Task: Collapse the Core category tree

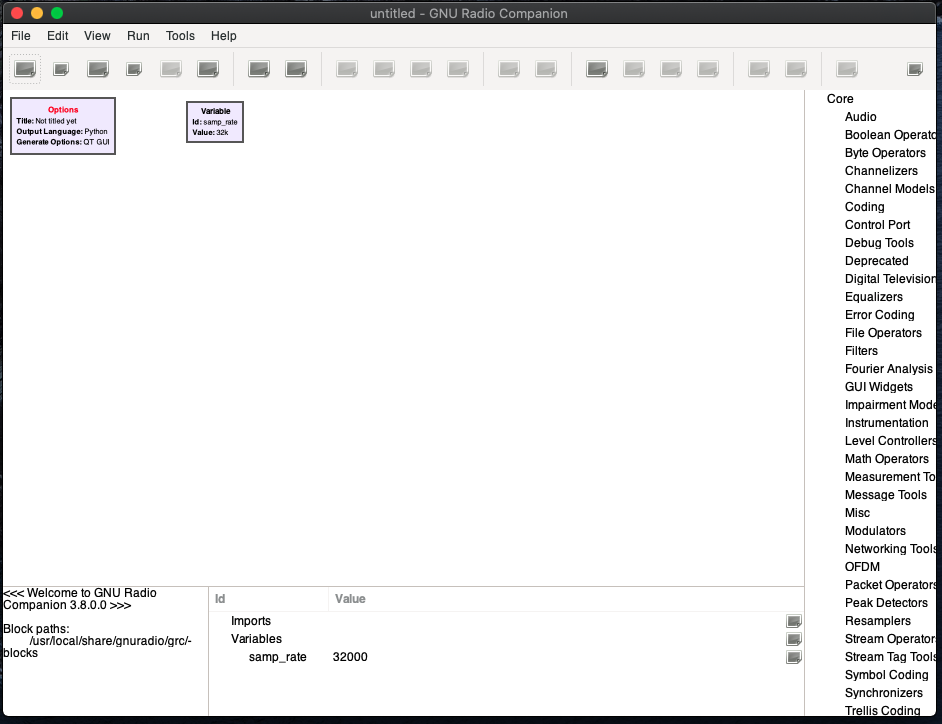Action: 840,99
